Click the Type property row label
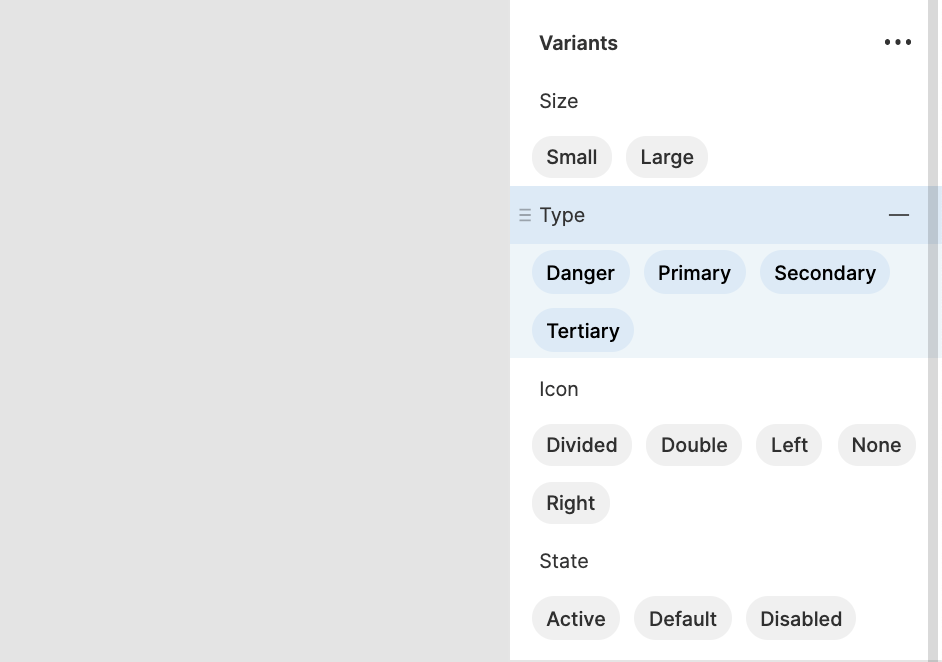This screenshot has width=942, height=662. pos(562,215)
